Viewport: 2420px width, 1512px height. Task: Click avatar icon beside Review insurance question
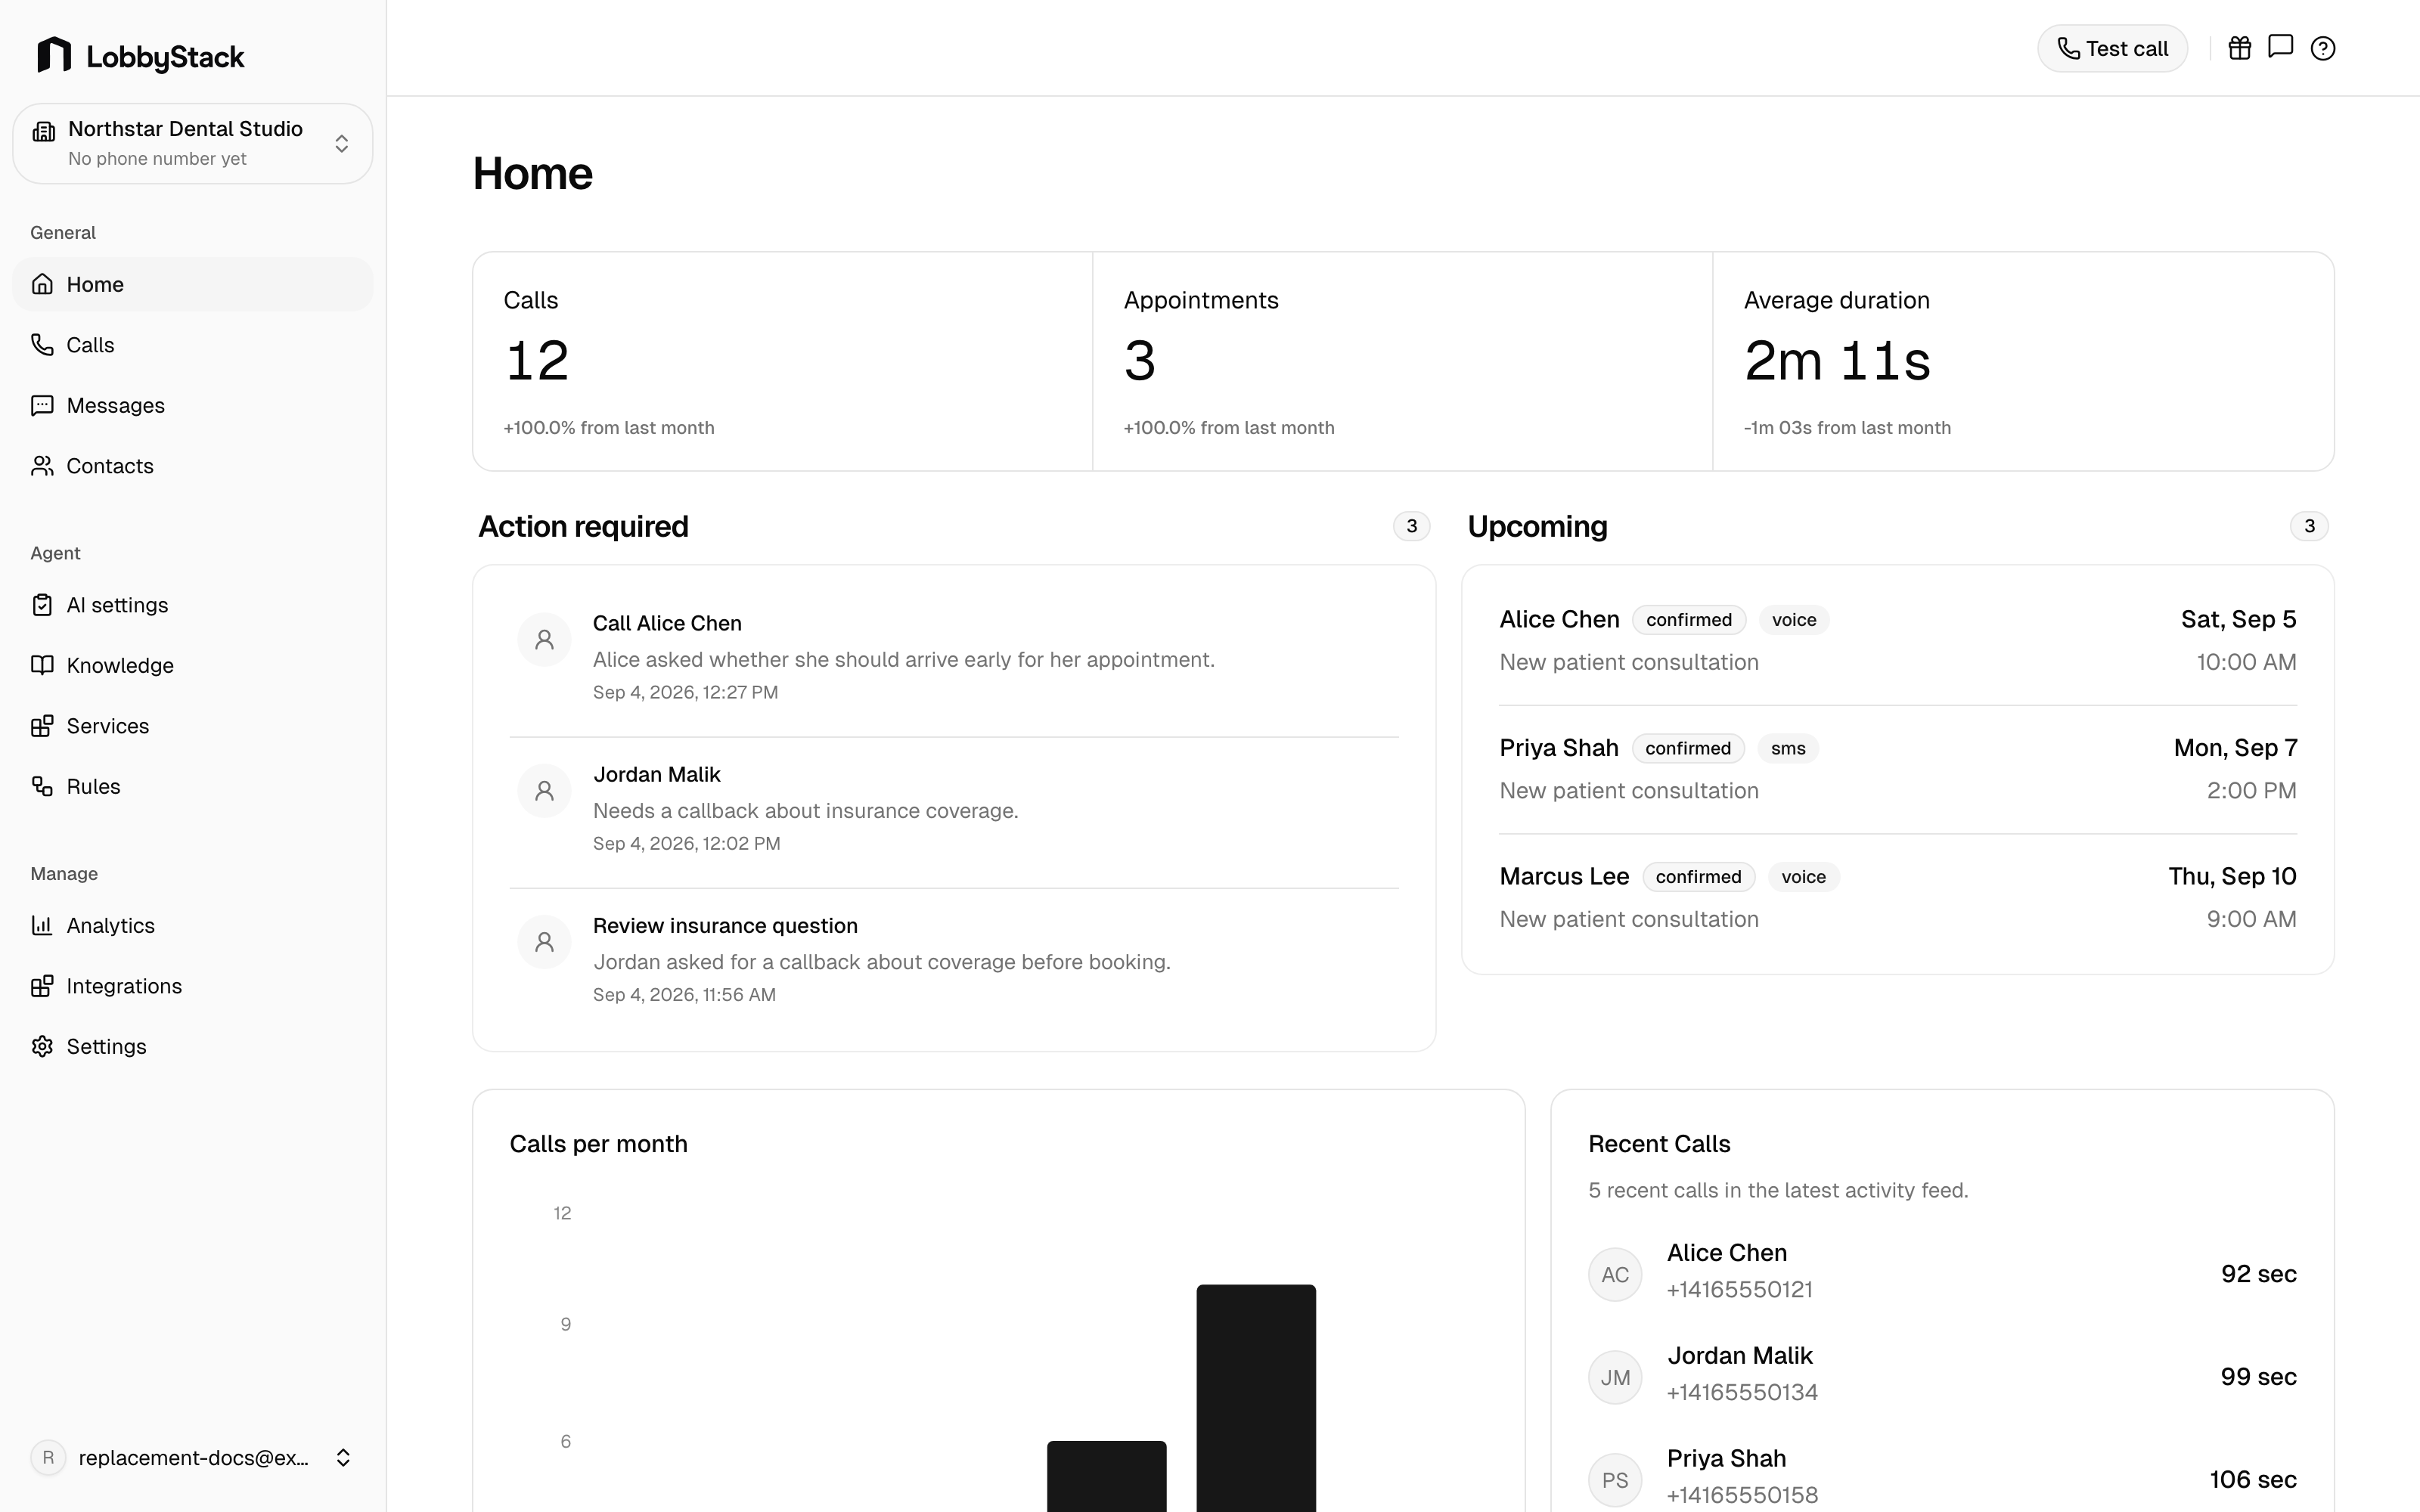(x=544, y=942)
